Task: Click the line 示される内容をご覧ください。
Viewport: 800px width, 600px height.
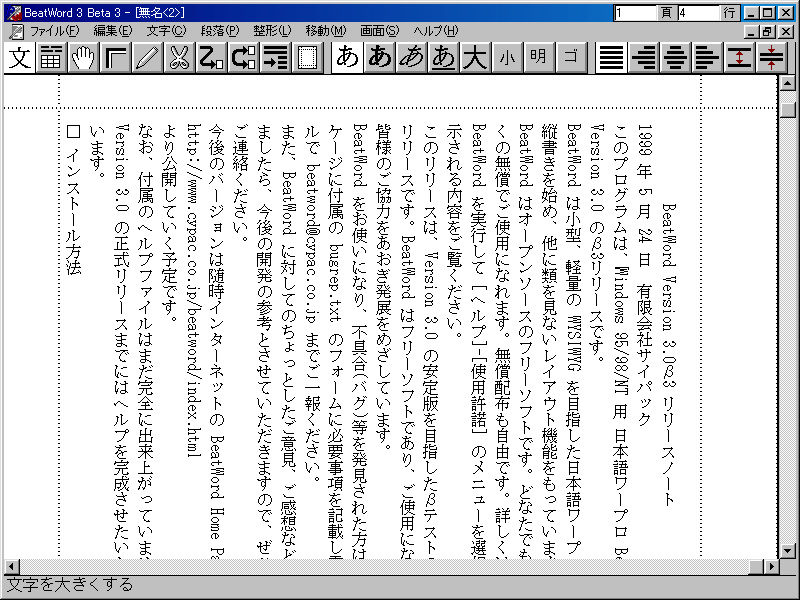Action: (455, 231)
